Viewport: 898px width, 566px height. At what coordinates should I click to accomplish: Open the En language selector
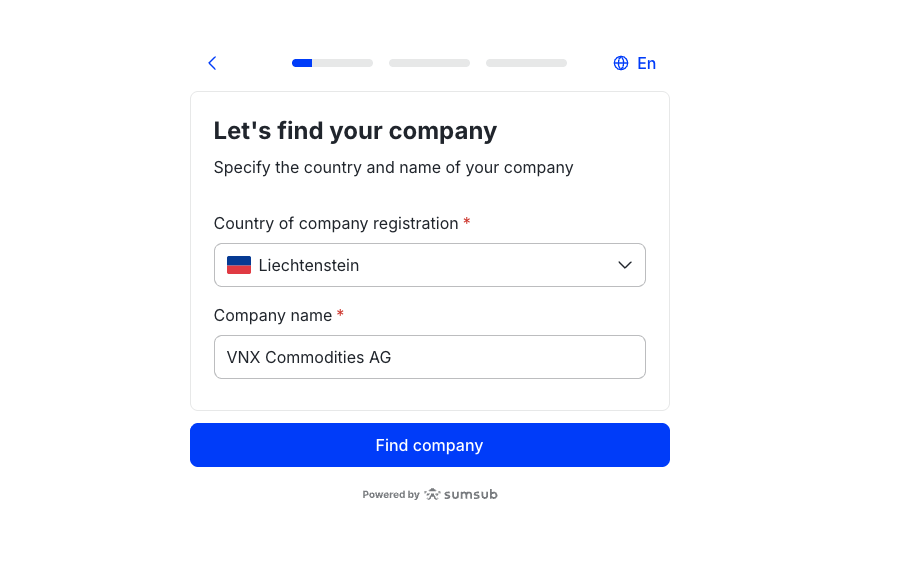pos(646,63)
